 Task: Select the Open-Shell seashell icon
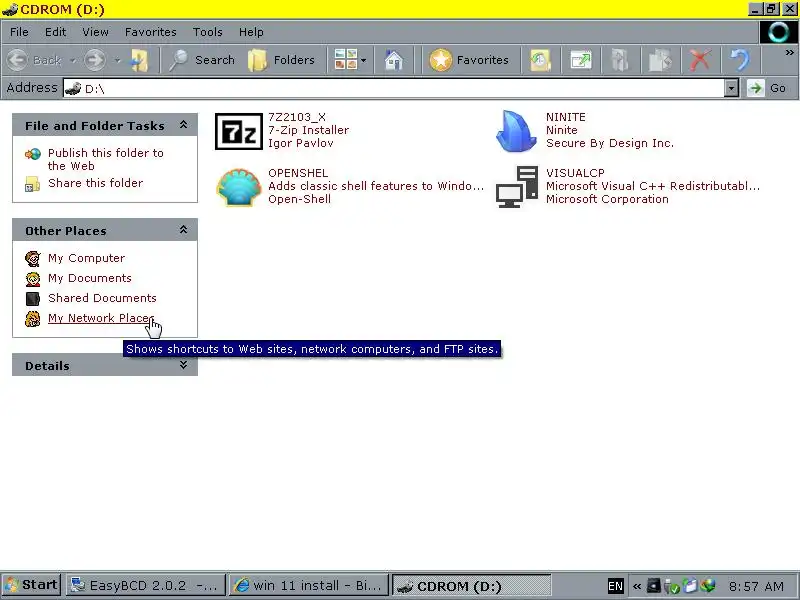pyautogui.click(x=239, y=187)
